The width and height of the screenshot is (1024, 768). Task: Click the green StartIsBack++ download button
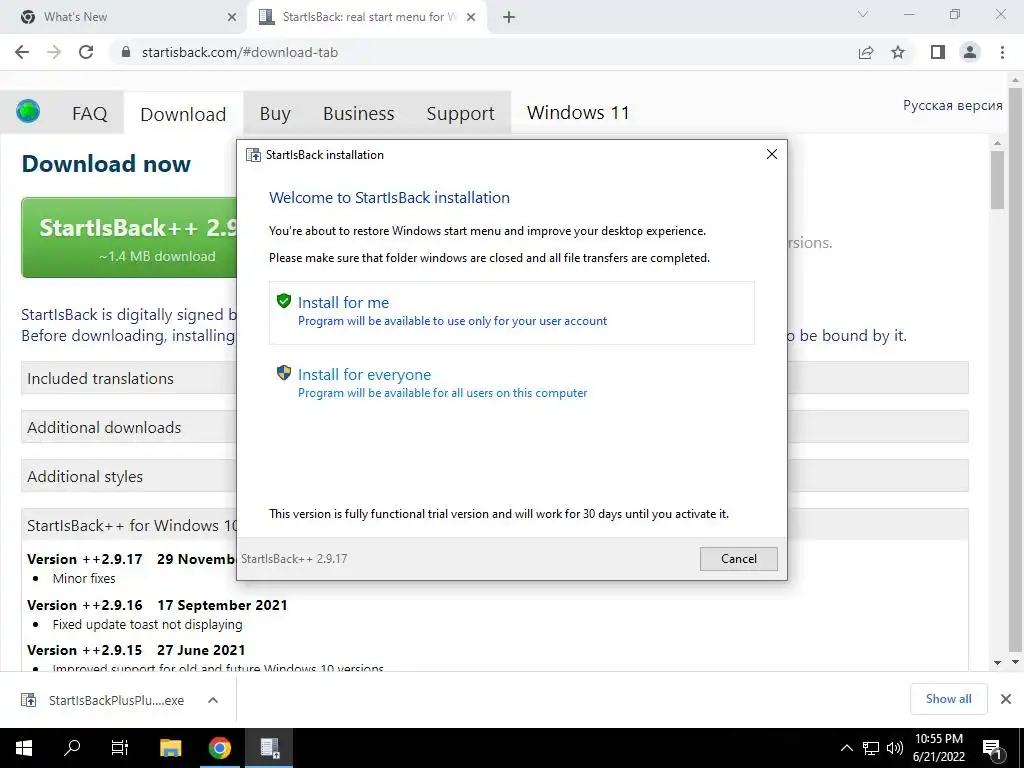tap(129, 238)
